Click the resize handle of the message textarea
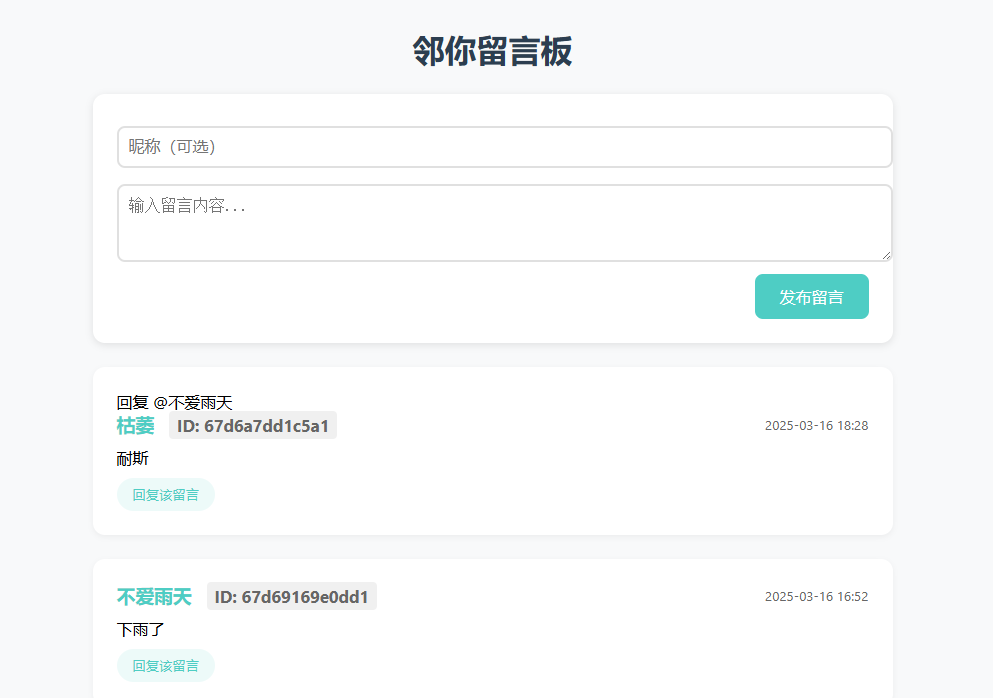Image resolution: width=993 pixels, height=698 pixels. click(885, 255)
